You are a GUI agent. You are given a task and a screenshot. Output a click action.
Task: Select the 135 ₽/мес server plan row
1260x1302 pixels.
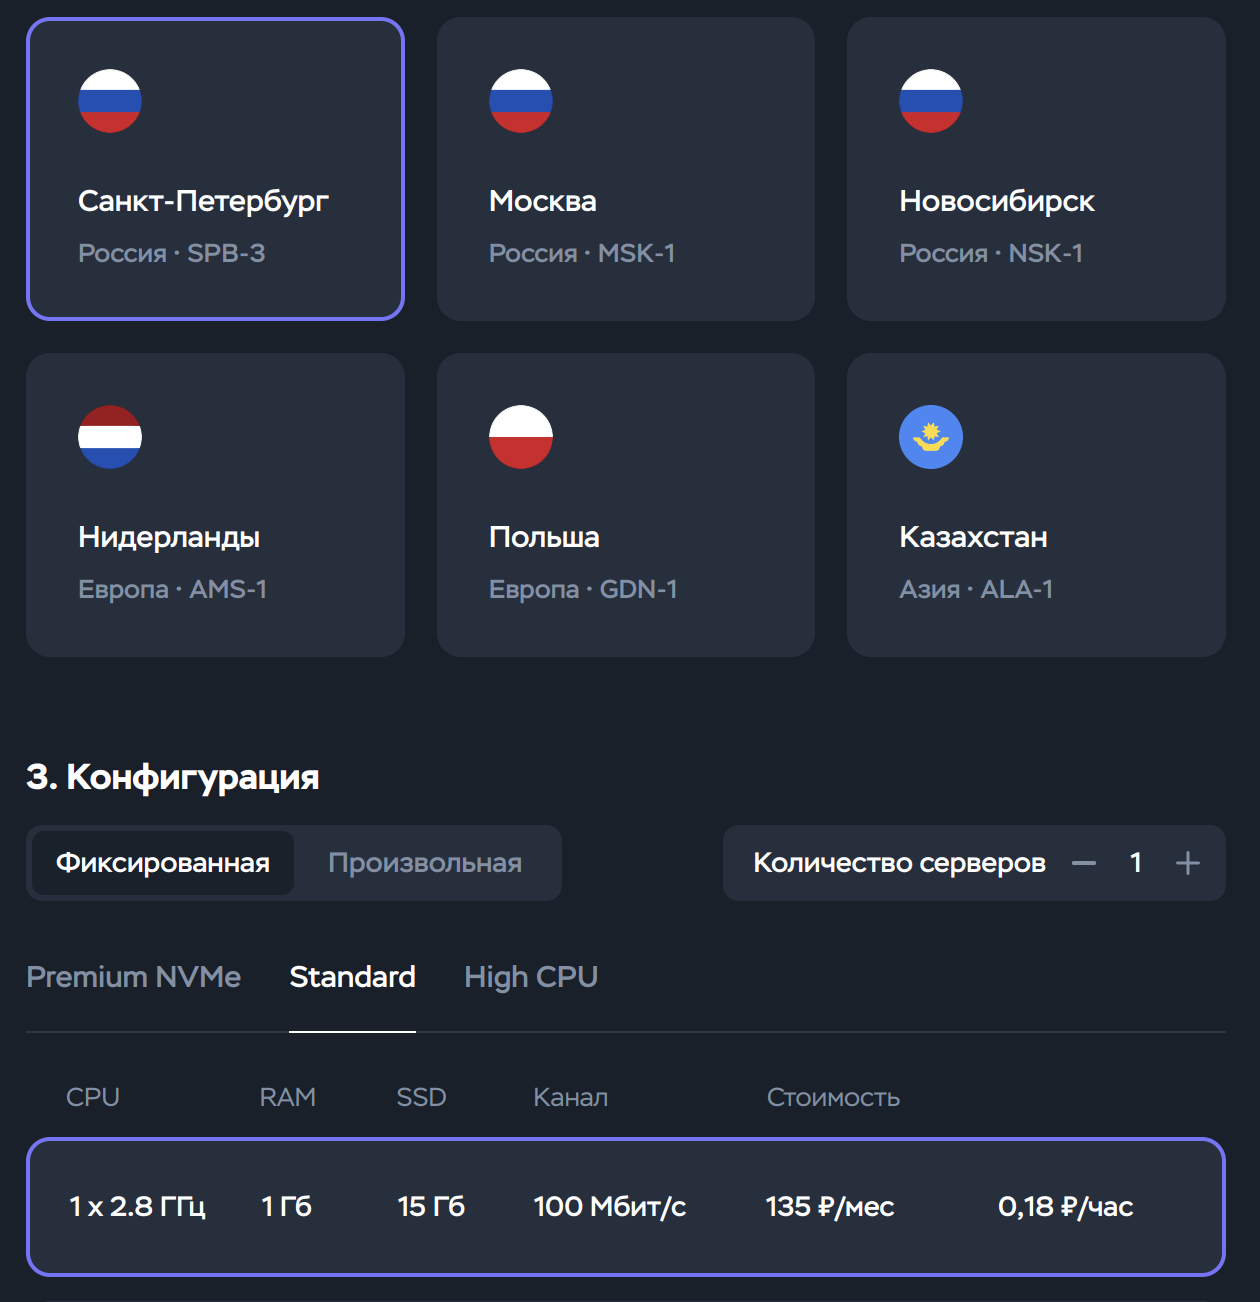point(626,1207)
